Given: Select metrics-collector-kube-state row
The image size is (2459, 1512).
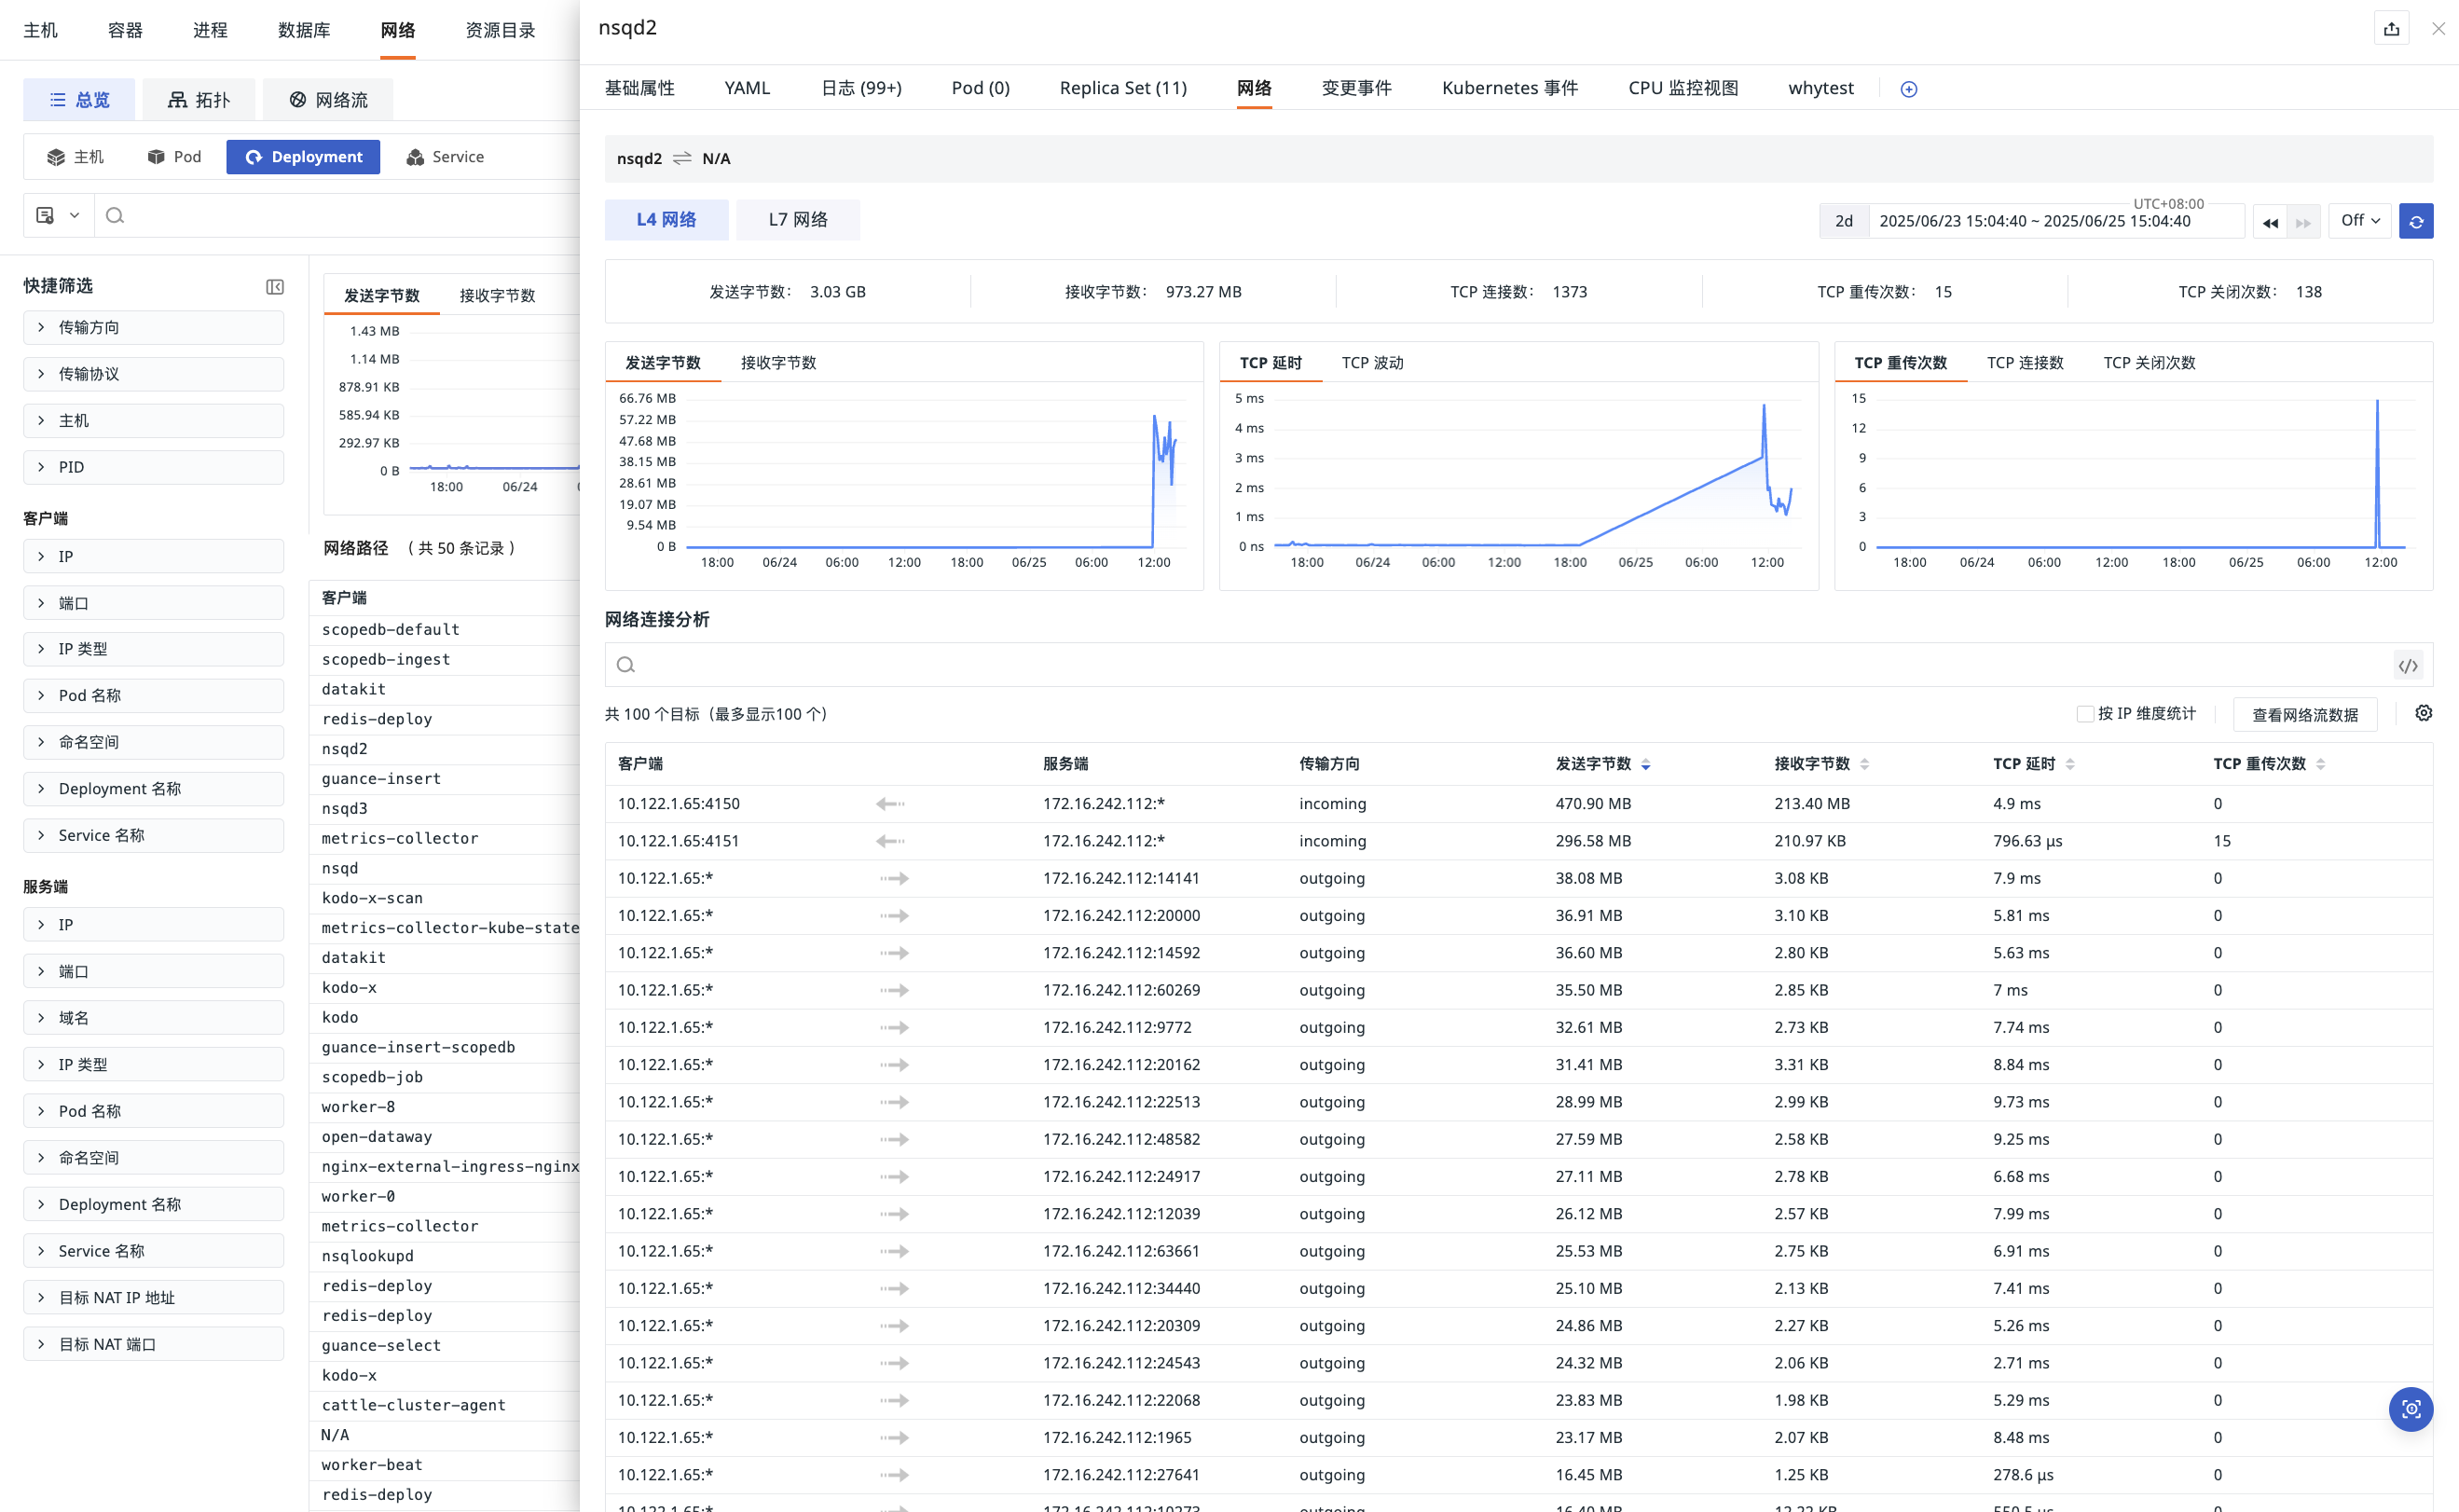Looking at the screenshot, I should click(x=446, y=928).
